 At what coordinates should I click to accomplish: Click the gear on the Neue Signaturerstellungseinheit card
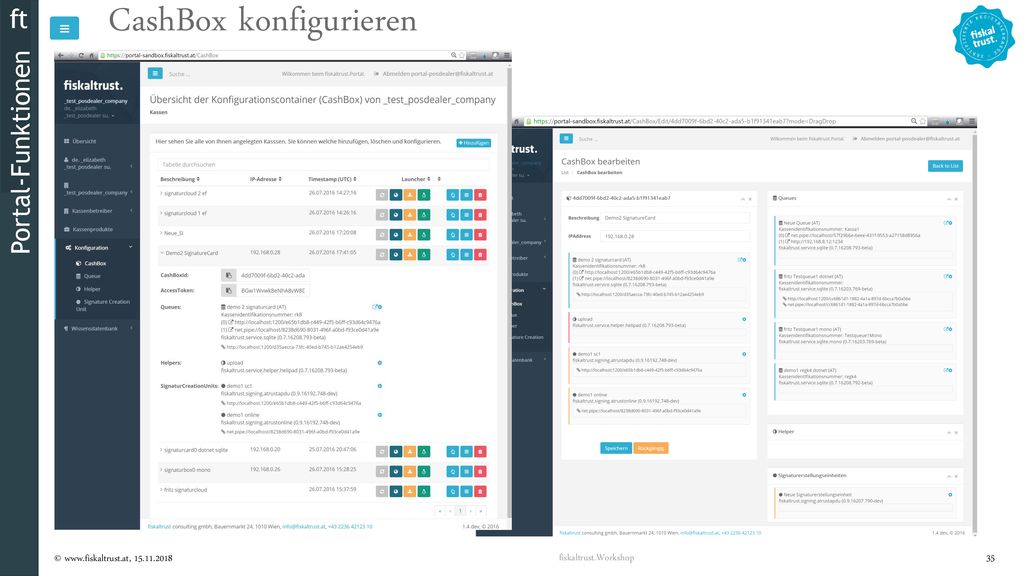[950, 494]
